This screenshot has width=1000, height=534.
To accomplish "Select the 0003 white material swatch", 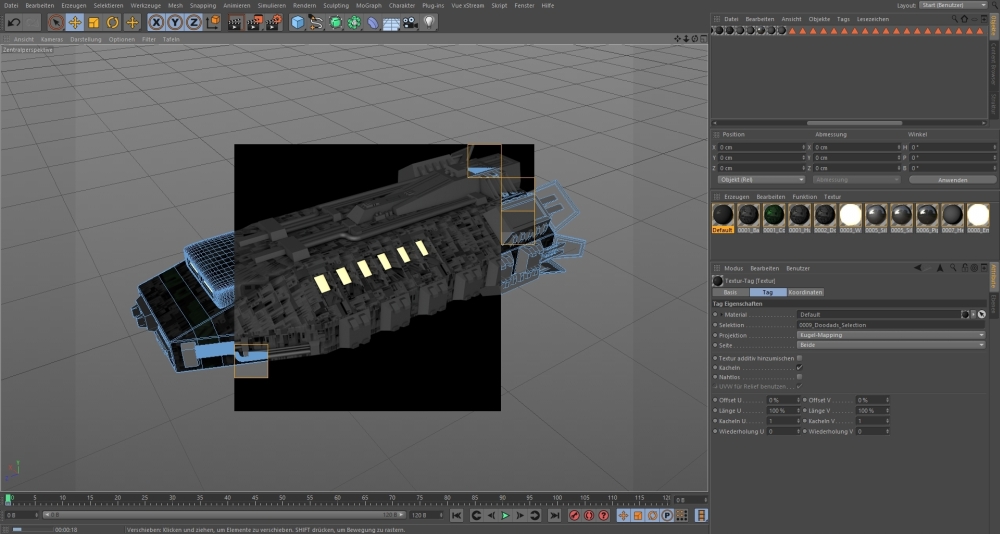I will (851, 214).
